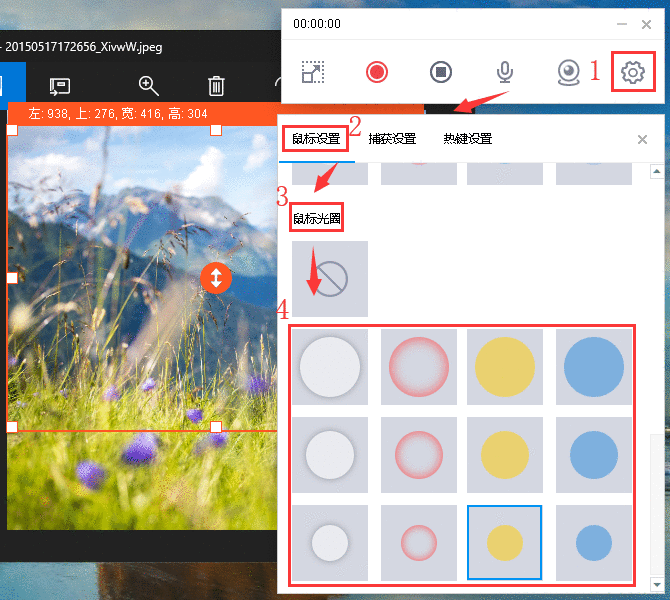670x600 pixels.
Task: Select the medium yellow cursor halo
Action: [x=505, y=455]
